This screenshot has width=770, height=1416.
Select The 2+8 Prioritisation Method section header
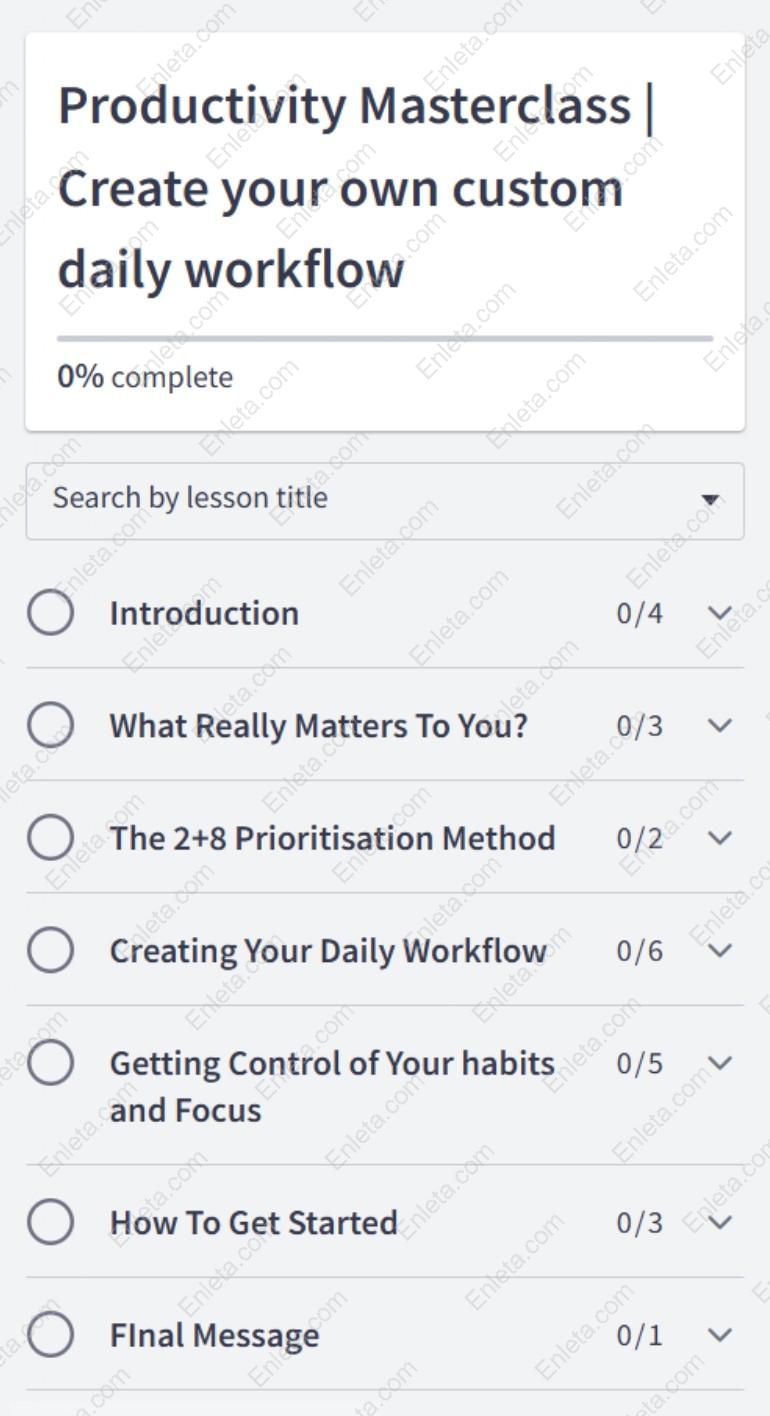[x=334, y=837]
